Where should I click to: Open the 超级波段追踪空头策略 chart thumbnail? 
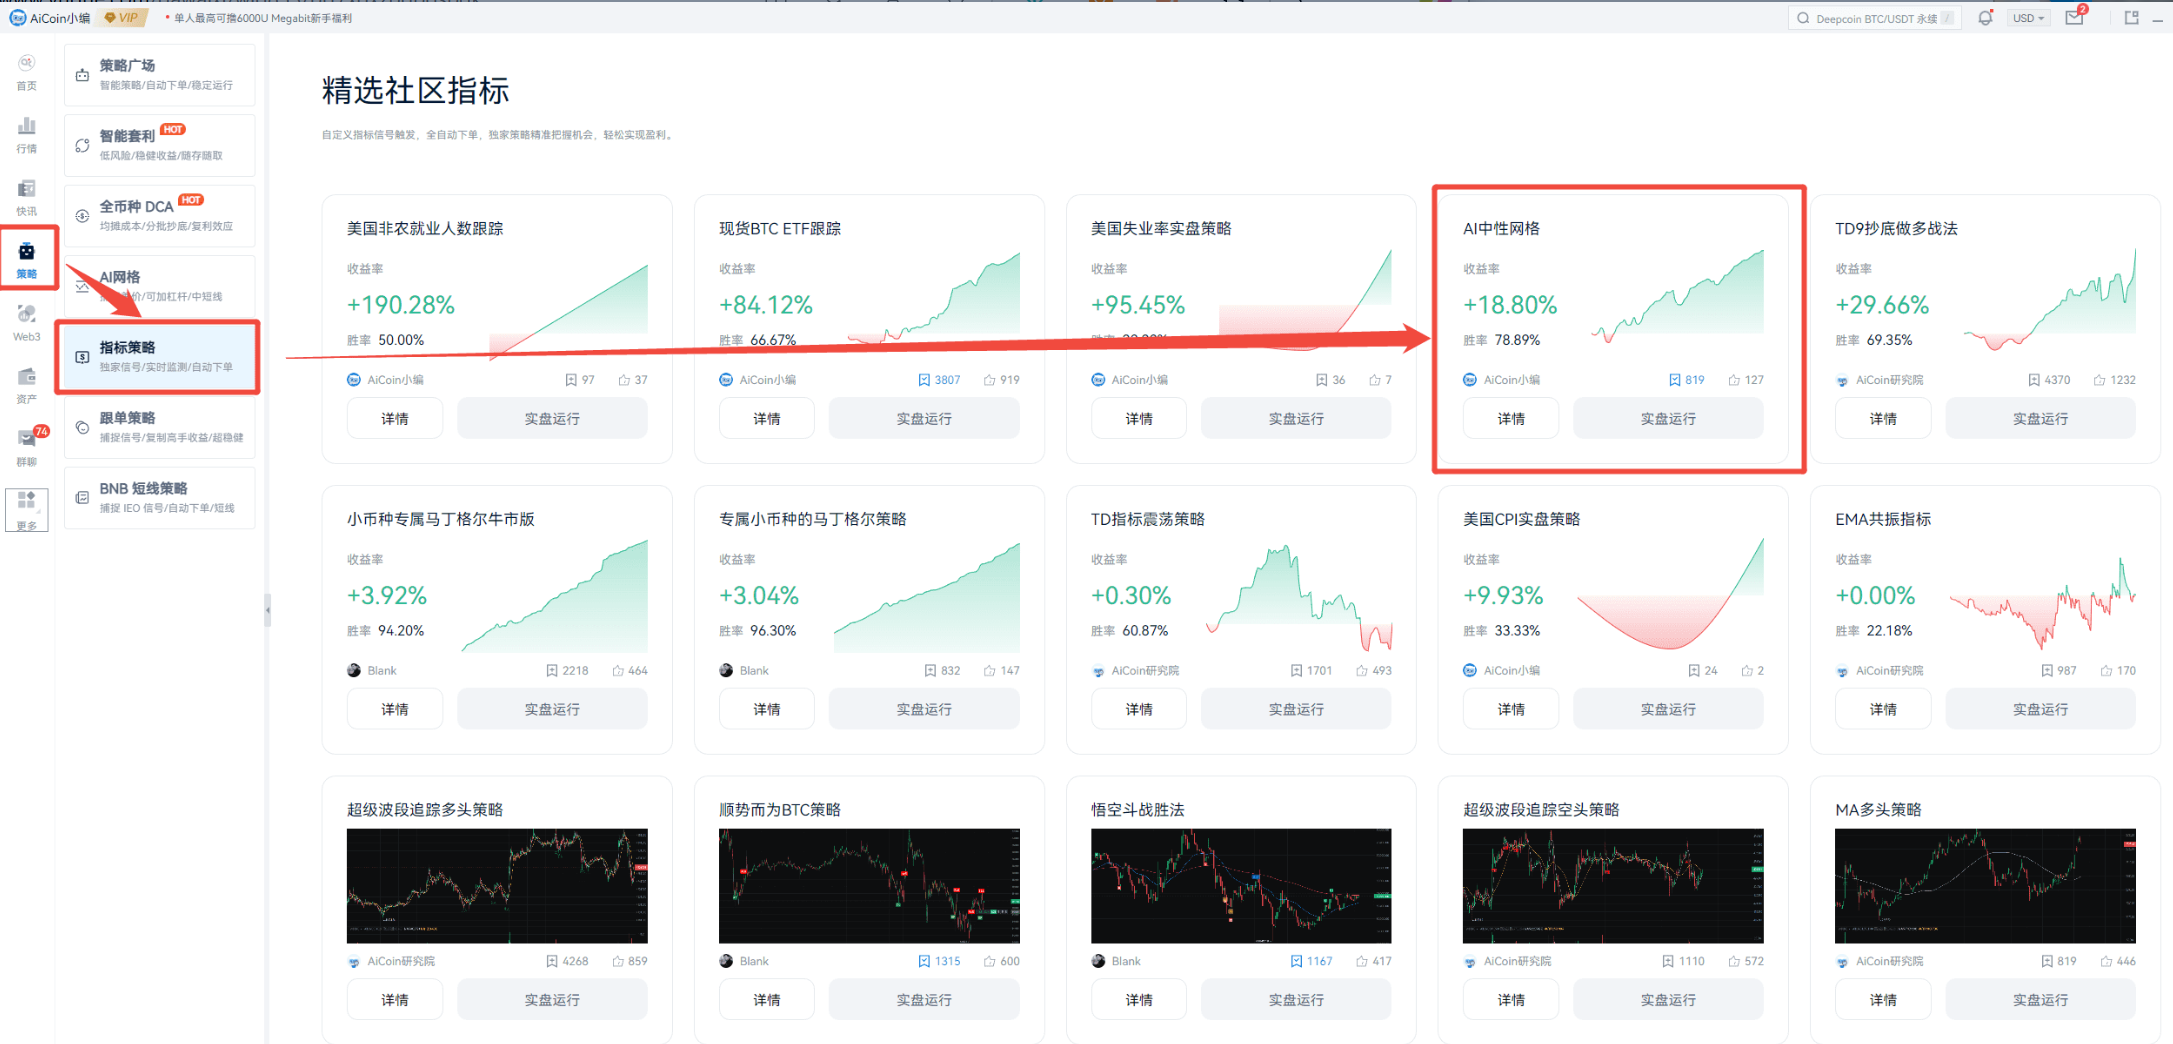tap(1613, 885)
